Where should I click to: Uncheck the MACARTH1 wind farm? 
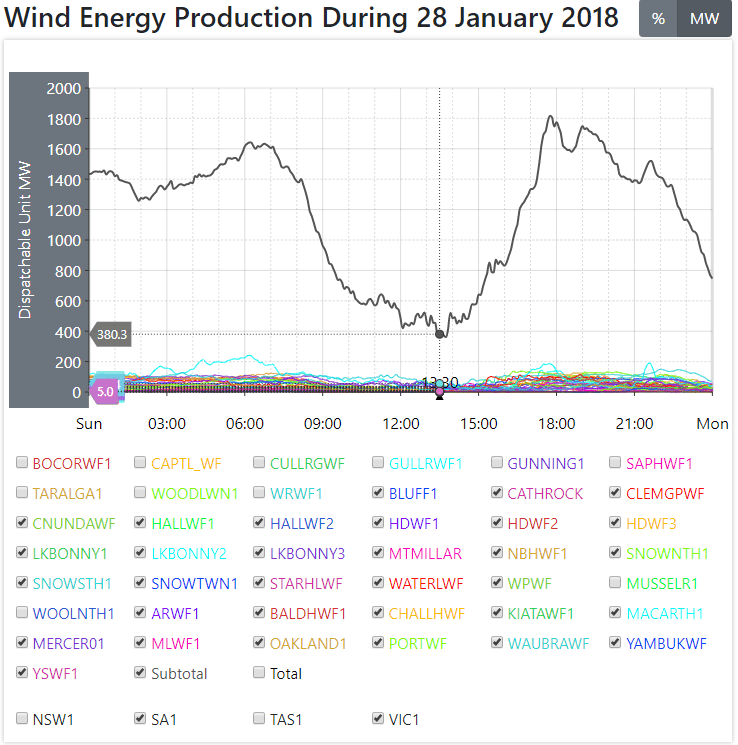(616, 613)
